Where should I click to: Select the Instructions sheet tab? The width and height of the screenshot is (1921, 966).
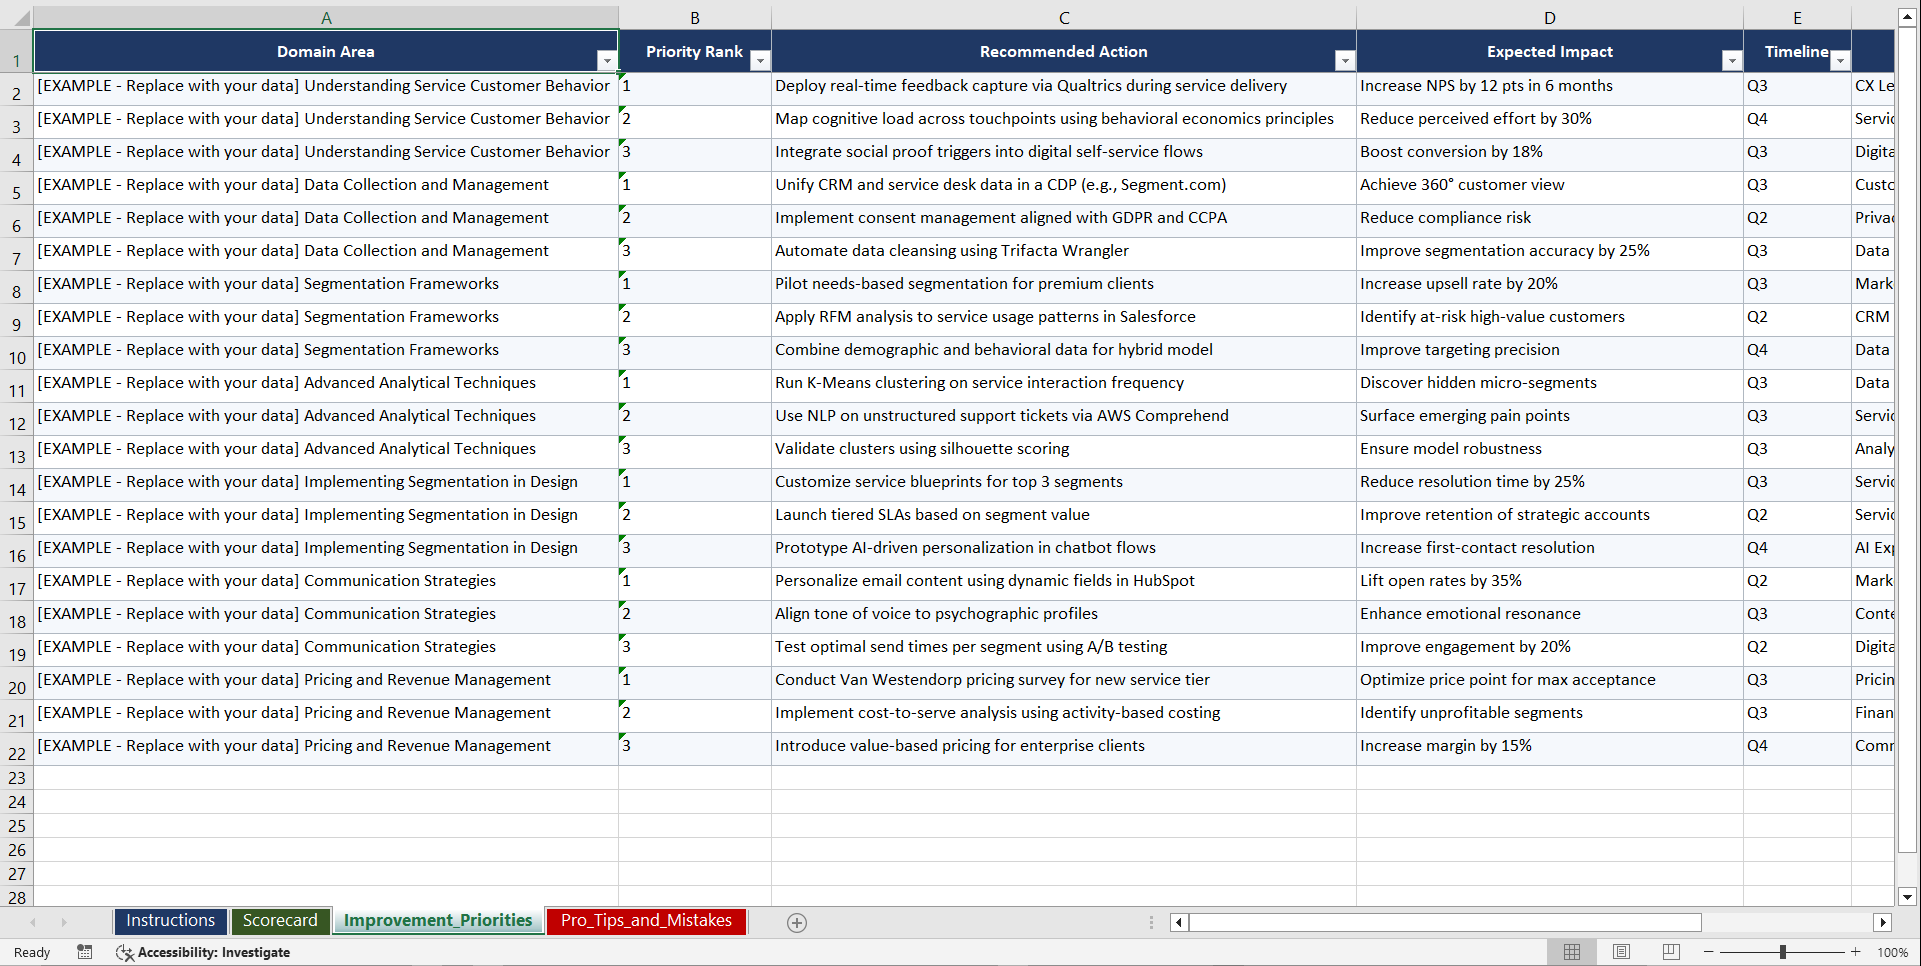click(170, 920)
